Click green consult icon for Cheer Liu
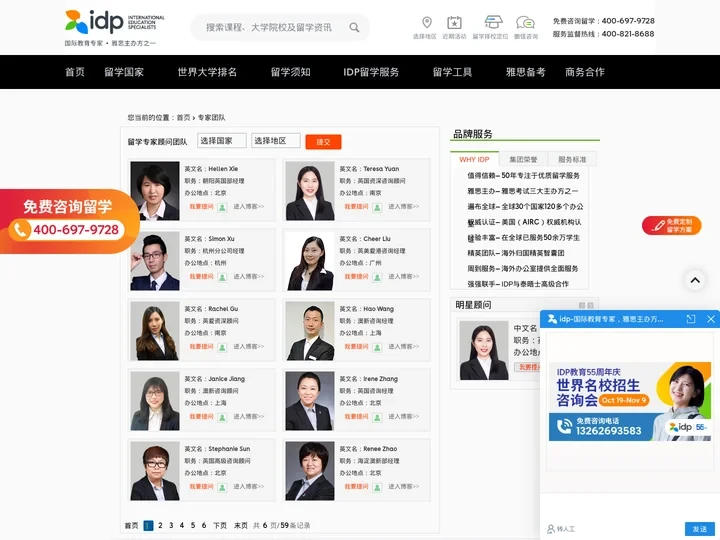 click(x=377, y=277)
